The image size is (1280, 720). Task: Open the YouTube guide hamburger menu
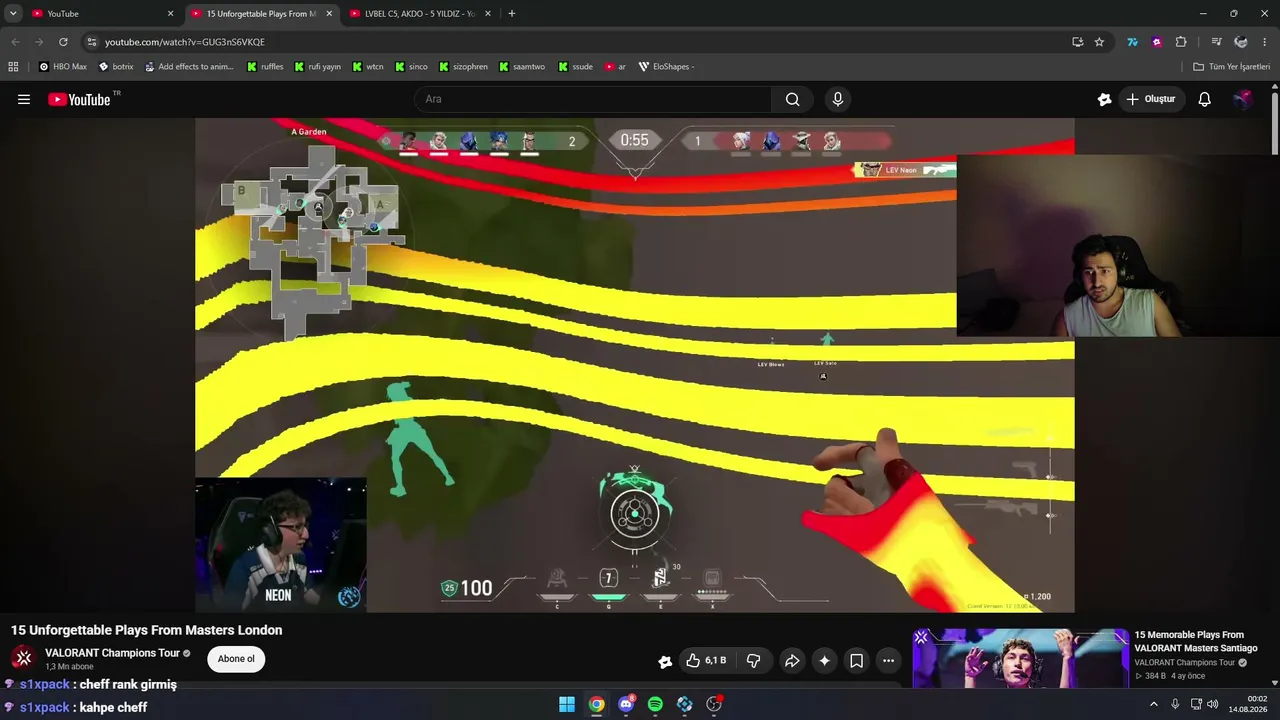[x=24, y=99]
